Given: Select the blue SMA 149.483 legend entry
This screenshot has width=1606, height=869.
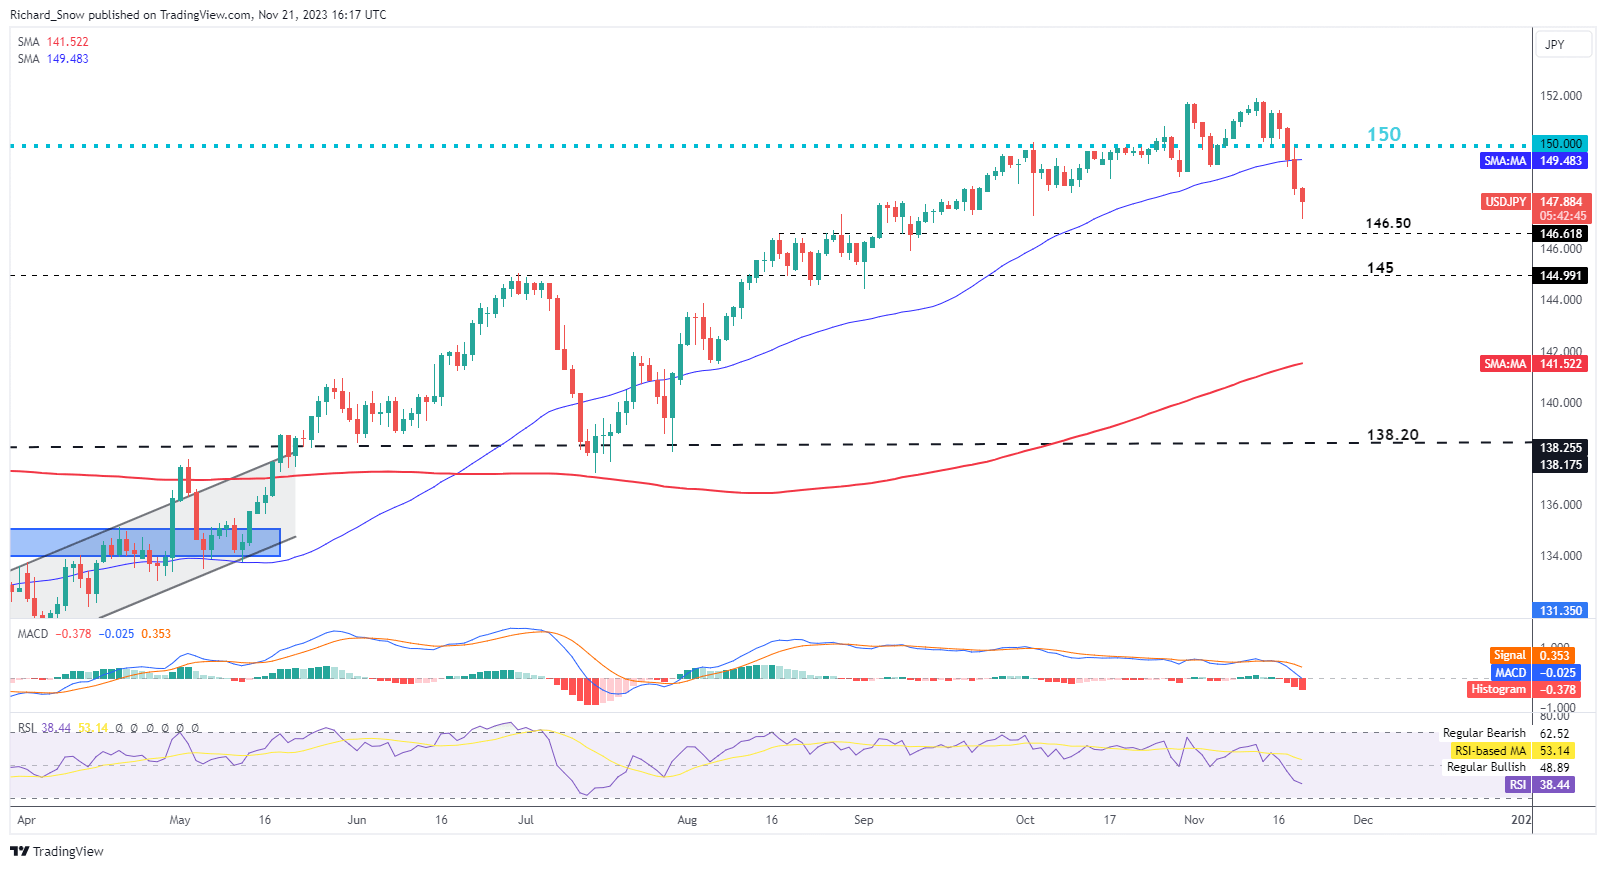Looking at the screenshot, I should tap(53, 59).
